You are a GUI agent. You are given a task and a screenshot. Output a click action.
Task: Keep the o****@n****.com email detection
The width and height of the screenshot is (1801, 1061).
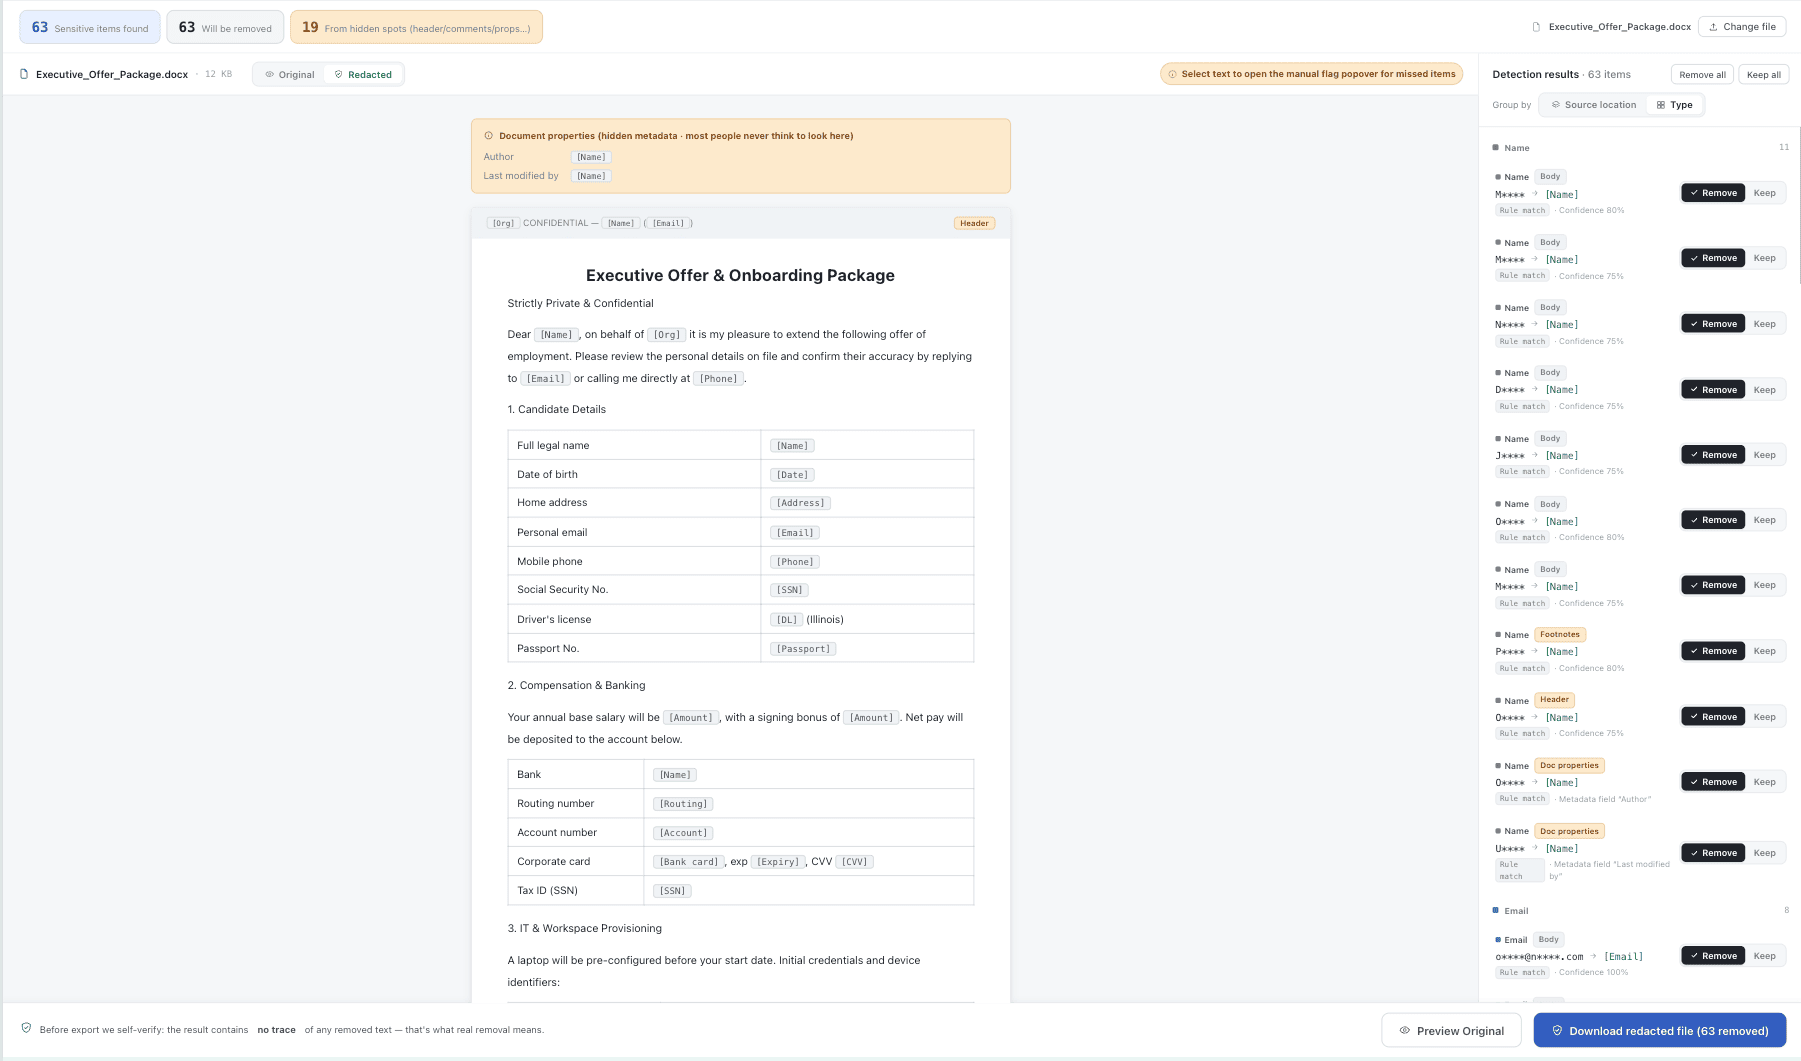coord(1765,956)
